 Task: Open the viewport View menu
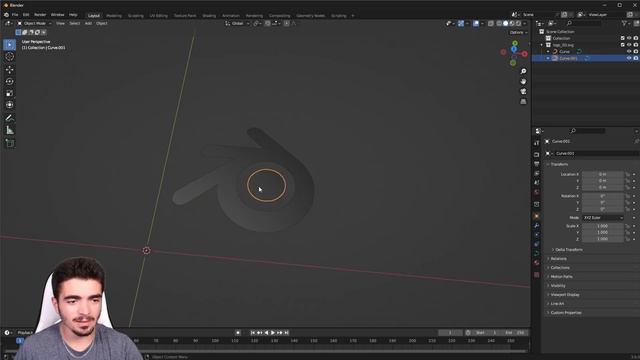coord(60,24)
